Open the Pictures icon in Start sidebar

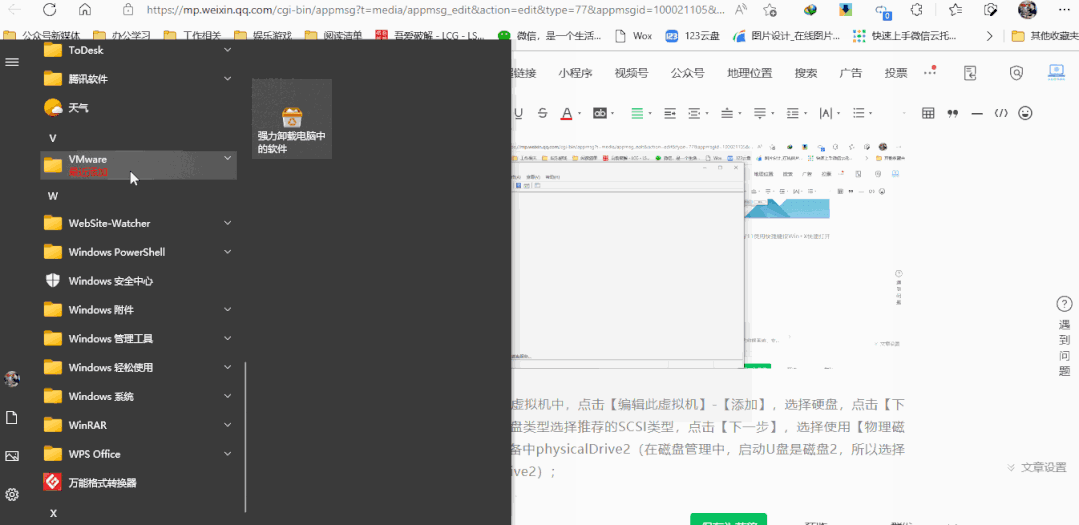pyautogui.click(x=12, y=456)
